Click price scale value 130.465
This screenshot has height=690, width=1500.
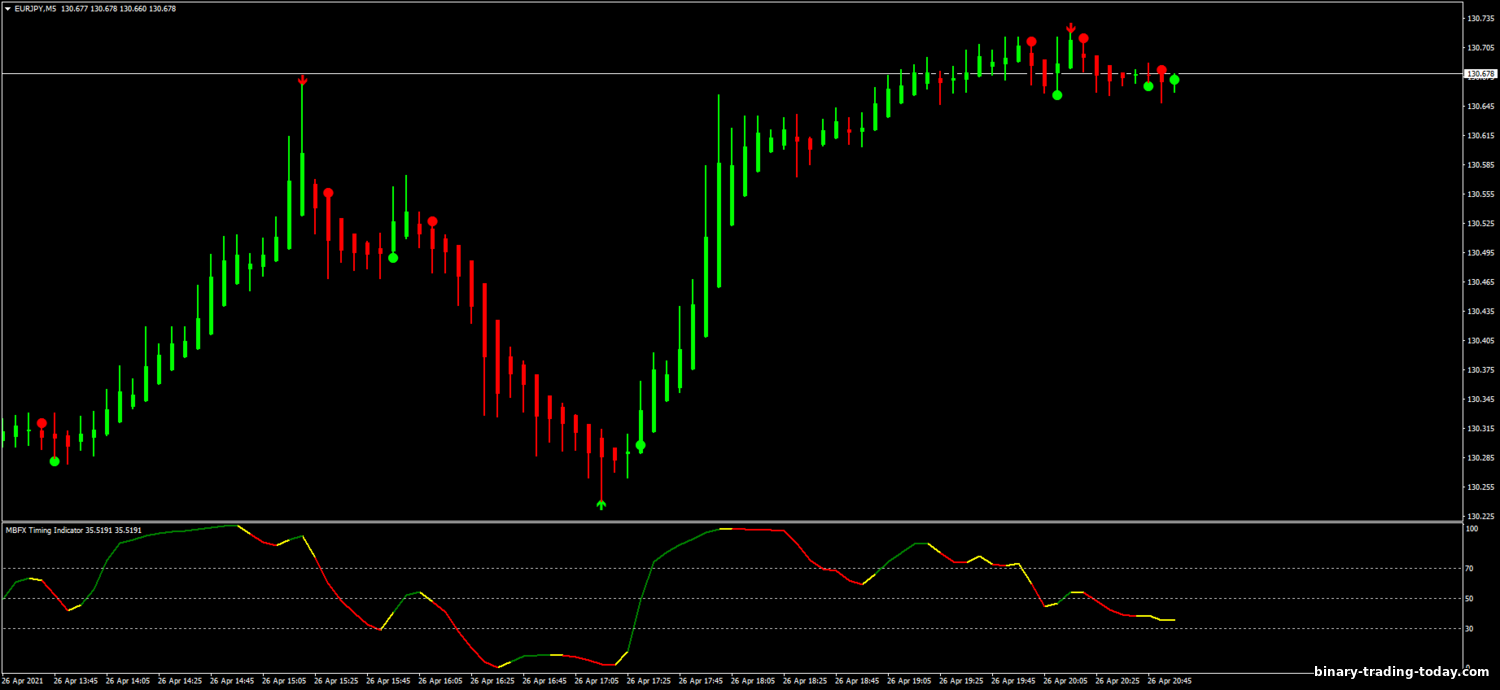(x=1481, y=282)
